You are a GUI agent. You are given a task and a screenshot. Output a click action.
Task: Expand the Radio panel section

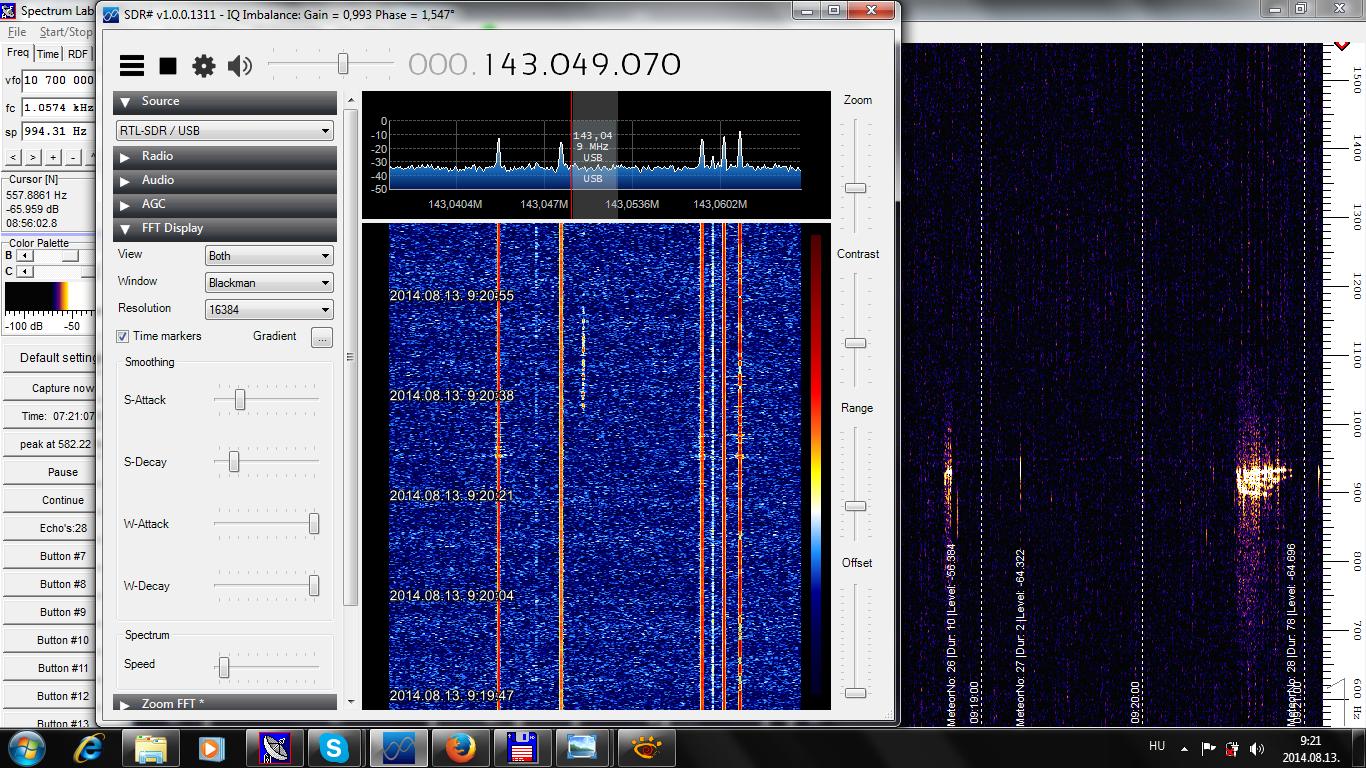pyautogui.click(x=225, y=157)
